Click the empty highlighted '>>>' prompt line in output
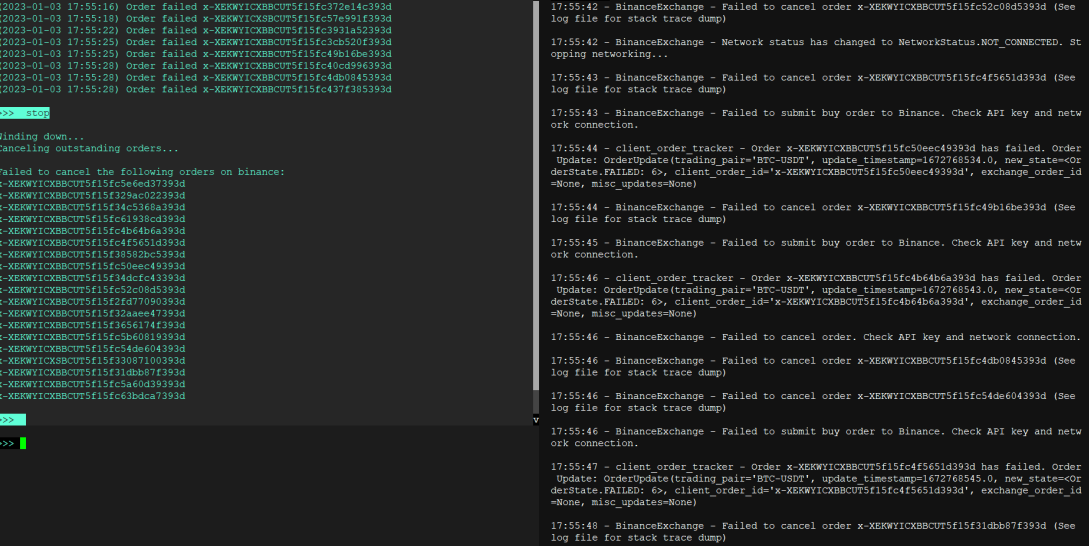This screenshot has height=546, width=1089. pyautogui.click(x=13, y=420)
